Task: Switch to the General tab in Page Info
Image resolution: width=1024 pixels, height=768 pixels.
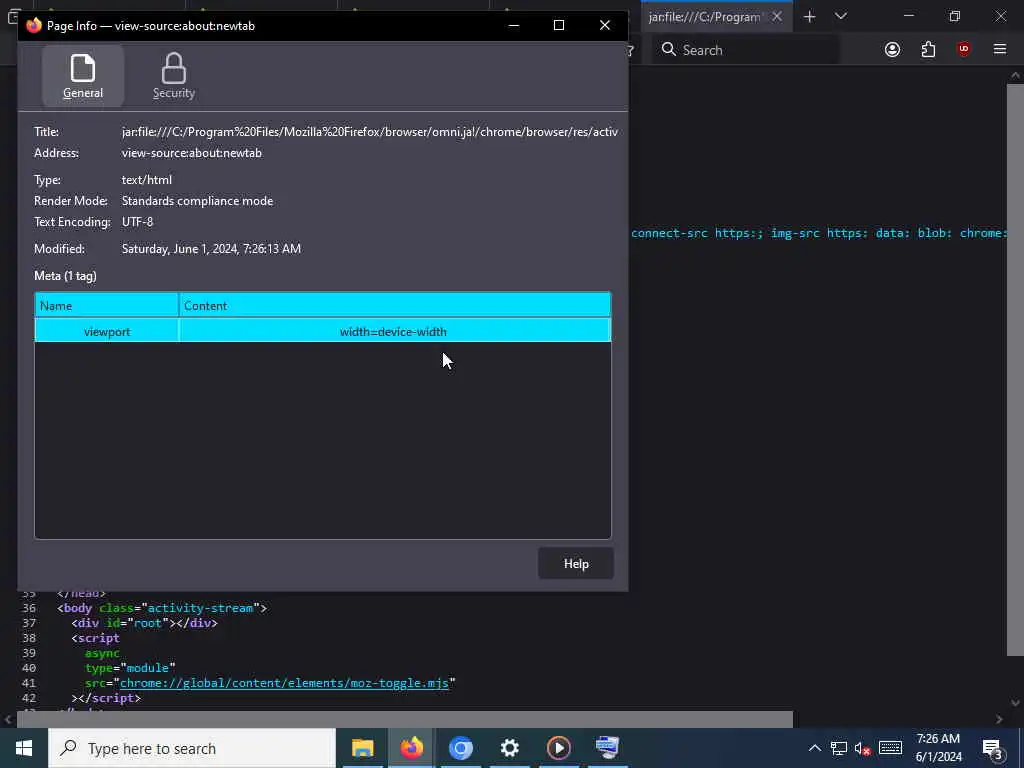Action: 83,76
